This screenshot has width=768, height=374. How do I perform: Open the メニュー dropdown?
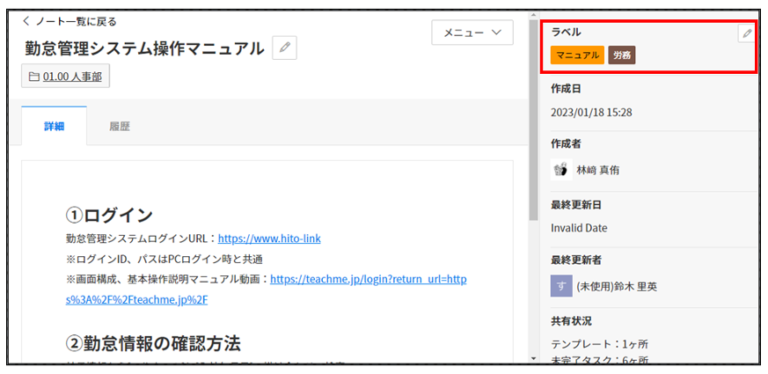pos(472,32)
